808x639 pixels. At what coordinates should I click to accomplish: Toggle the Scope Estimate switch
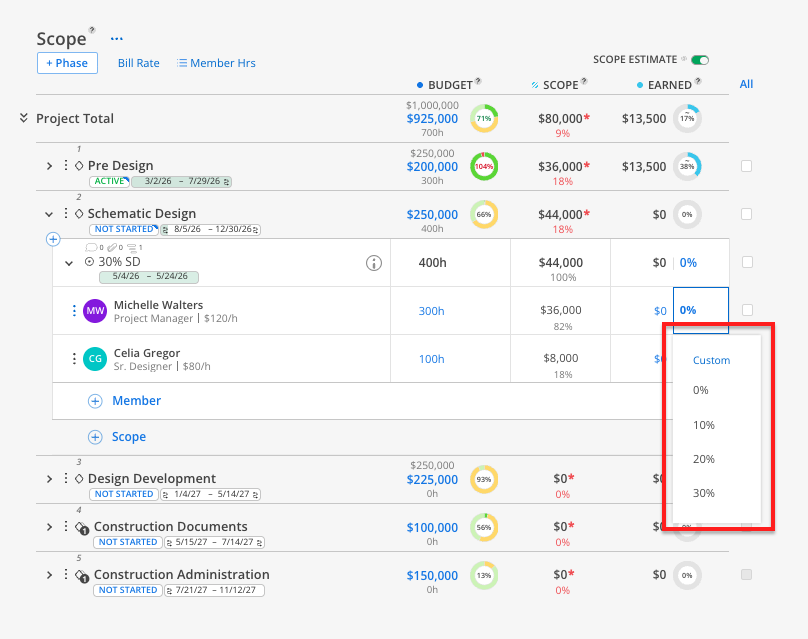tap(700, 60)
